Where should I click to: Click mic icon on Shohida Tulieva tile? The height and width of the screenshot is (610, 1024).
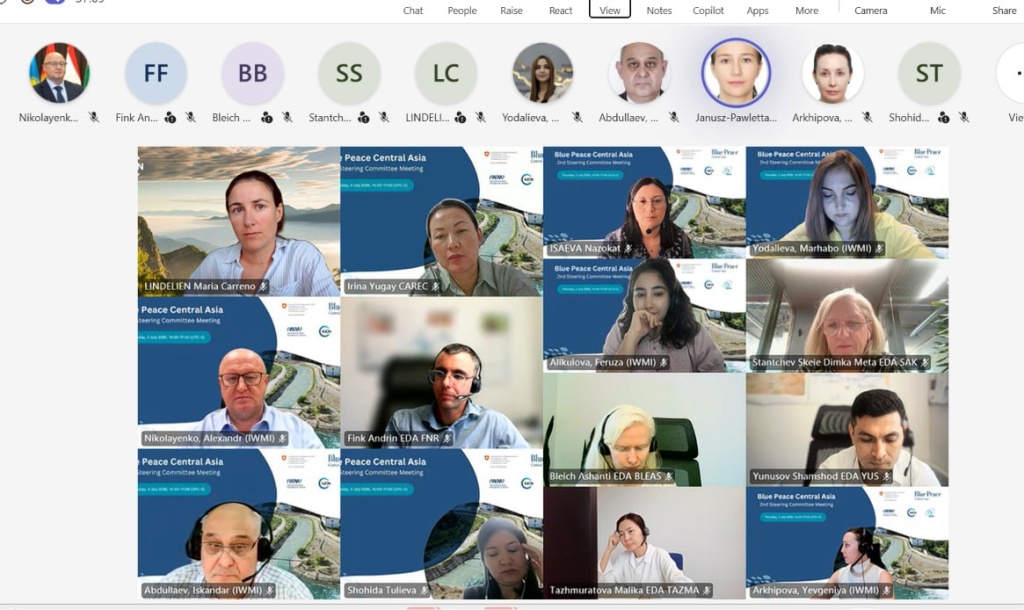click(424, 590)
